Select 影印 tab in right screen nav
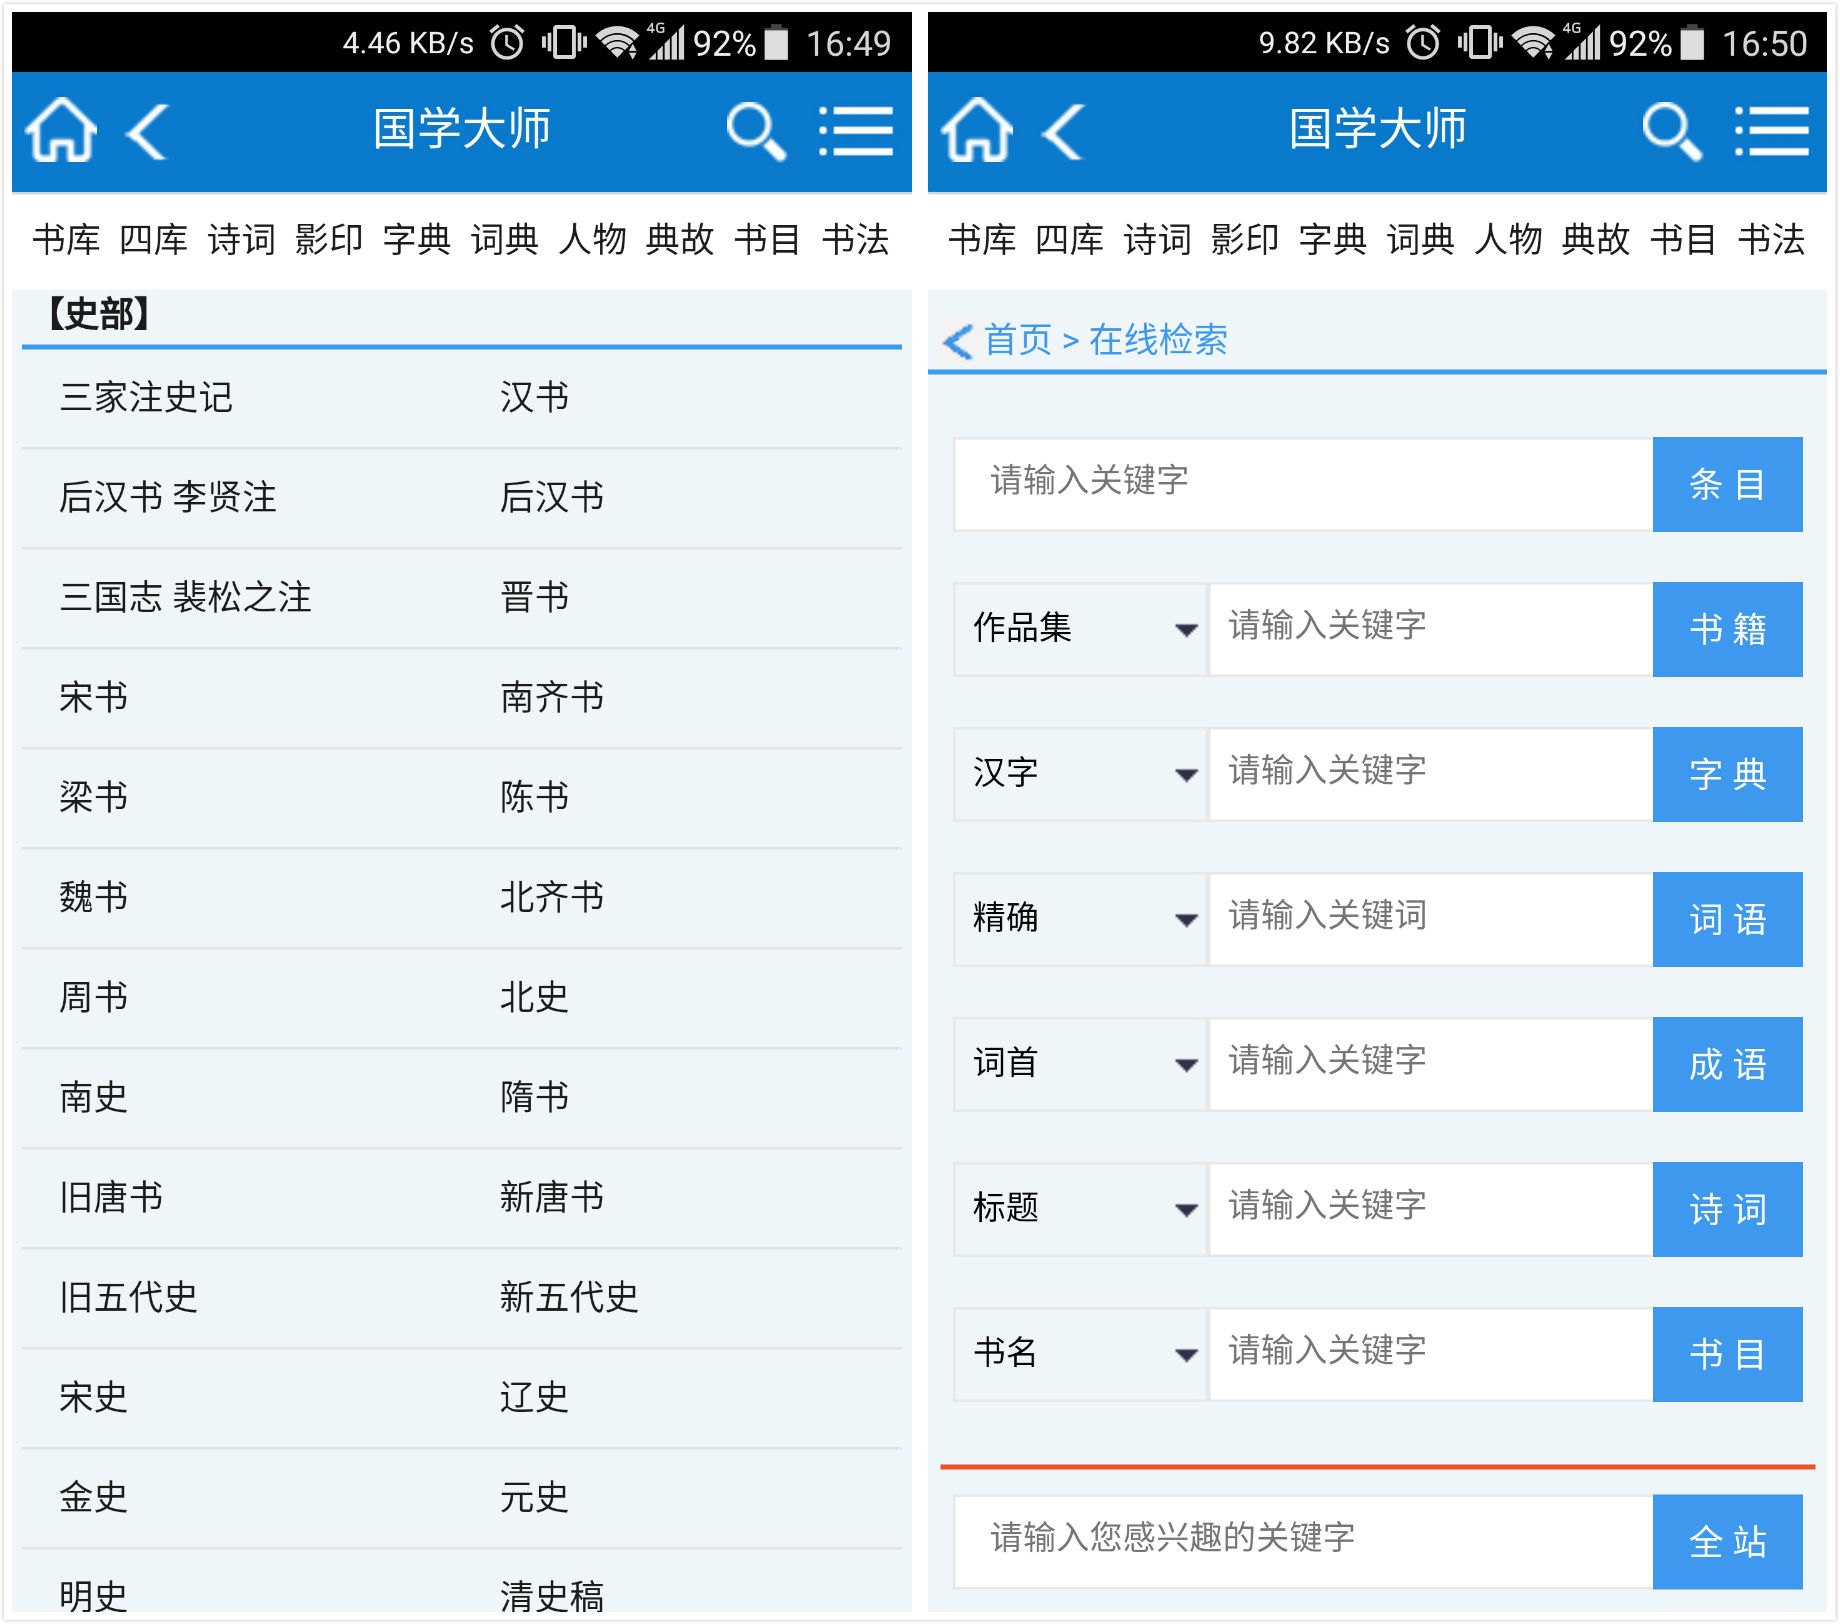Screen dimensions: 1840x1624 (1245, 240)
